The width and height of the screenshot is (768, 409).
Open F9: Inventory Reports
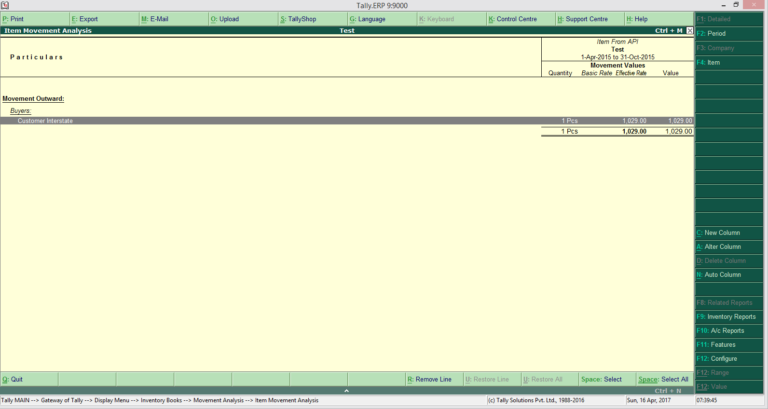[729, 317]
